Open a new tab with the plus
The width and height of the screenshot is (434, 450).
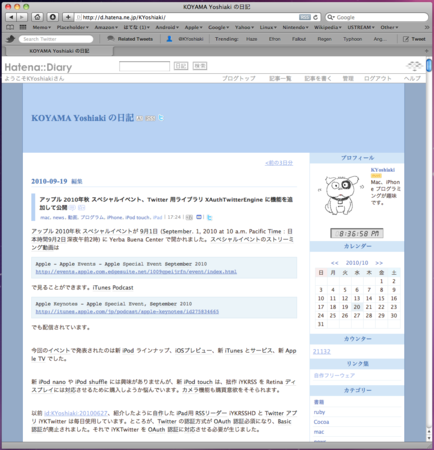tap(426, 51)
